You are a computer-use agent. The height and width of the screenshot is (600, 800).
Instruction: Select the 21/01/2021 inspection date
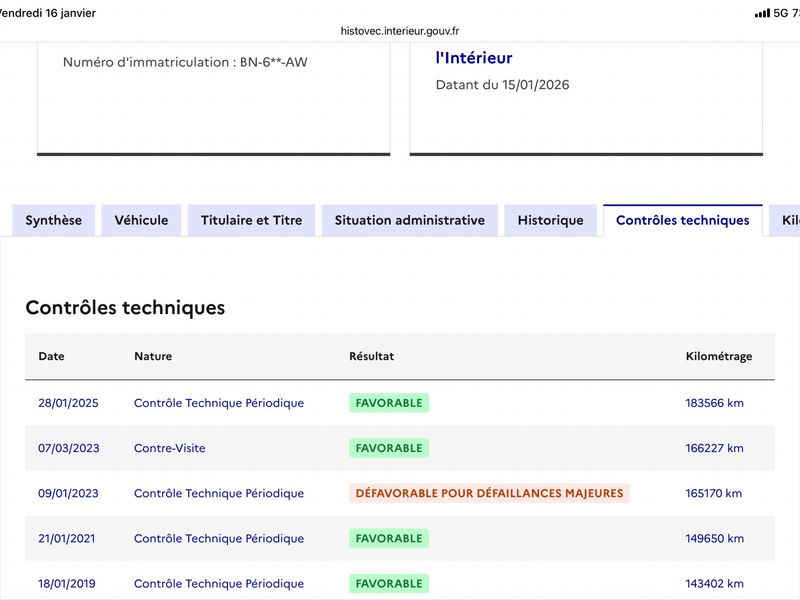[68, 538]
